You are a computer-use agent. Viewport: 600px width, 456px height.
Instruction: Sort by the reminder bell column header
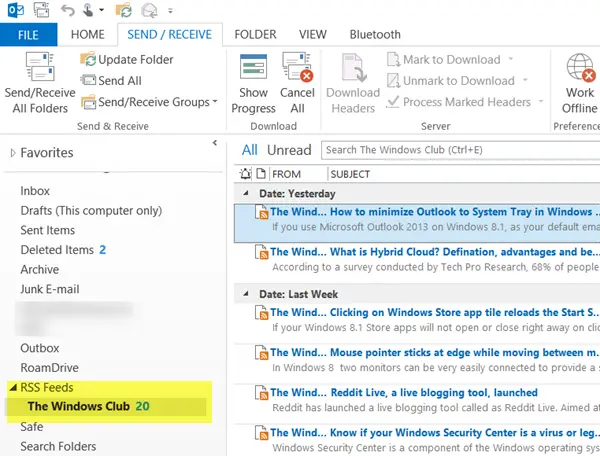tap(245, 174)
